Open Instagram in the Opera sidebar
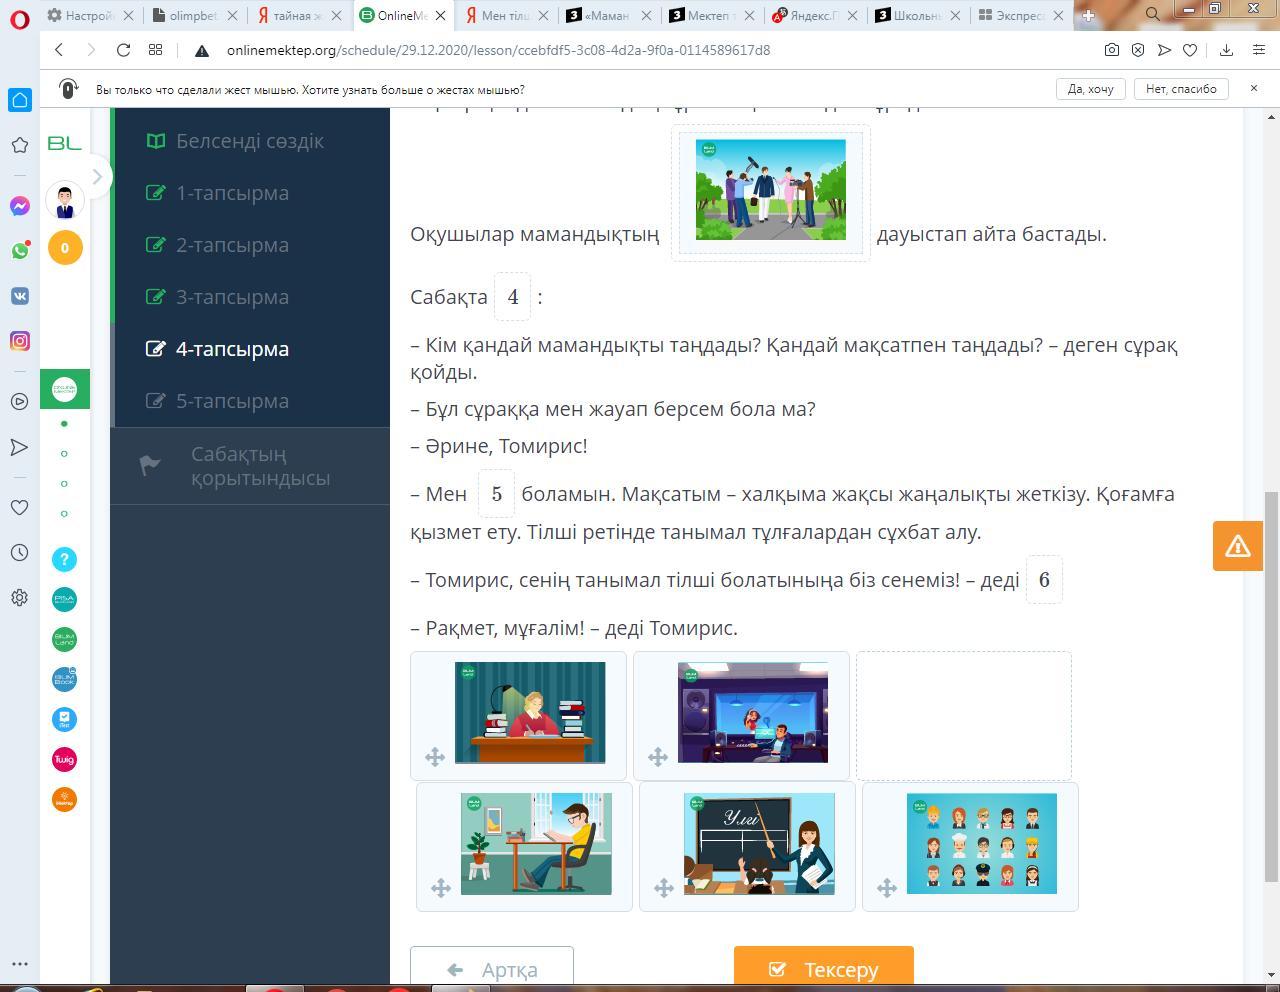Image resolution: width=1280 pixels, height=992 pixels. (x=20, y=341)
